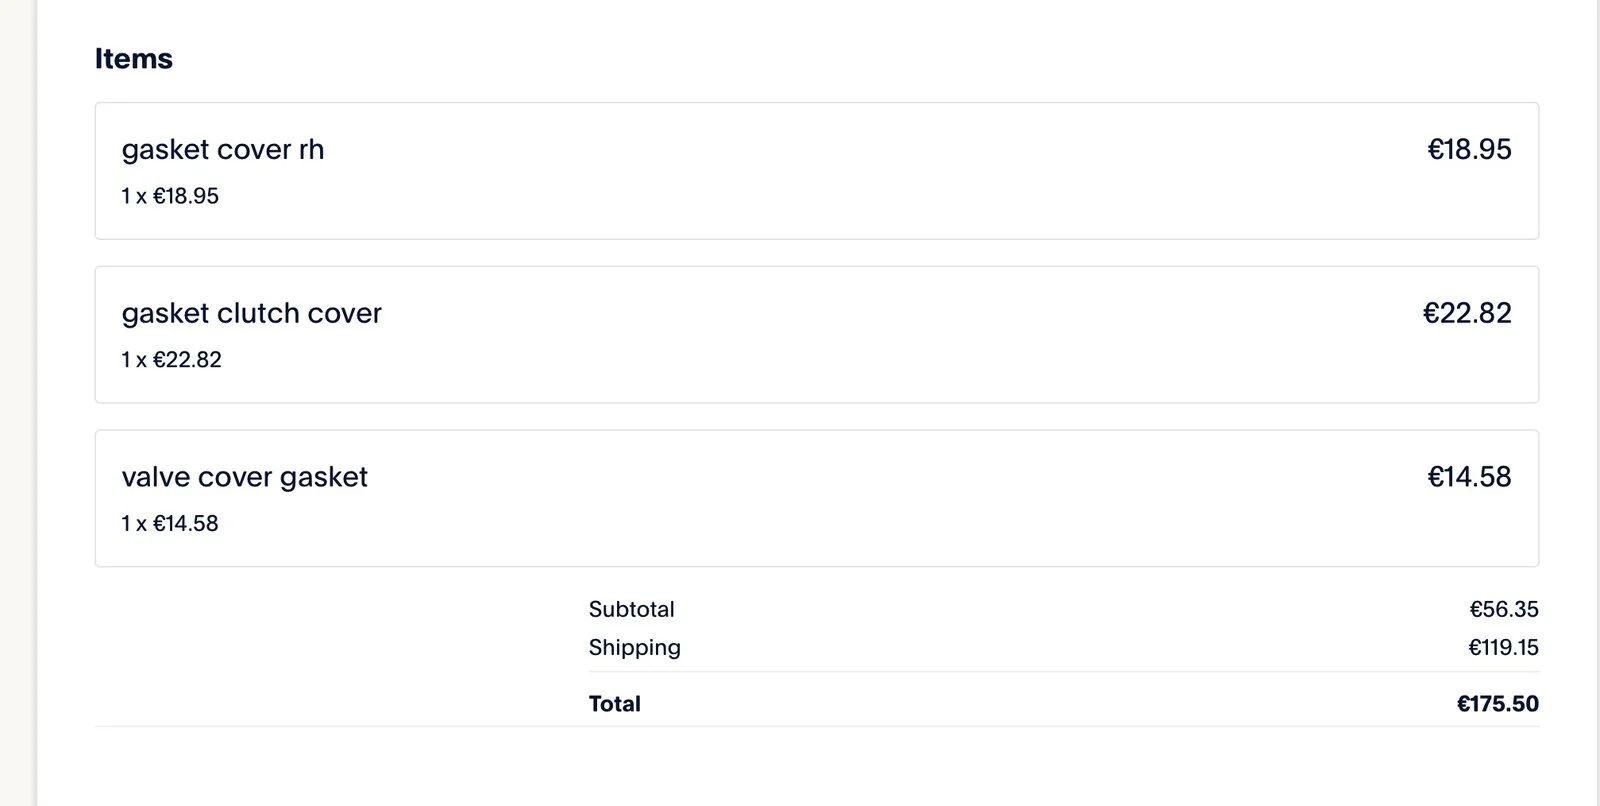Click the €14.58 price of valve cover gasket
The height and width of the screenshot is (806, 1600).
(1468, 478)
